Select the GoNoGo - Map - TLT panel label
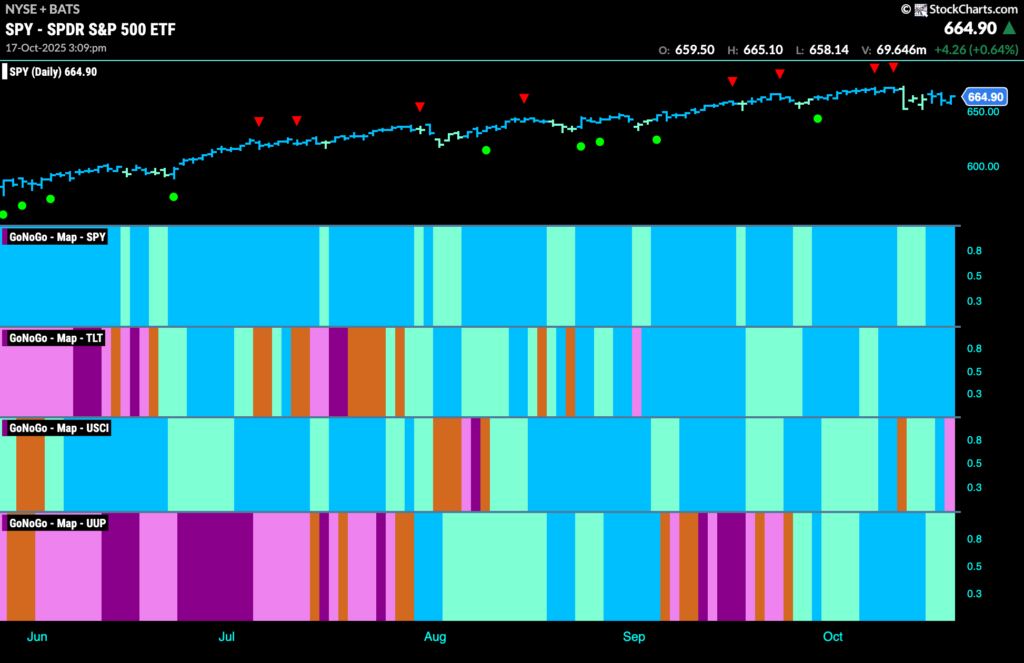 56,338
